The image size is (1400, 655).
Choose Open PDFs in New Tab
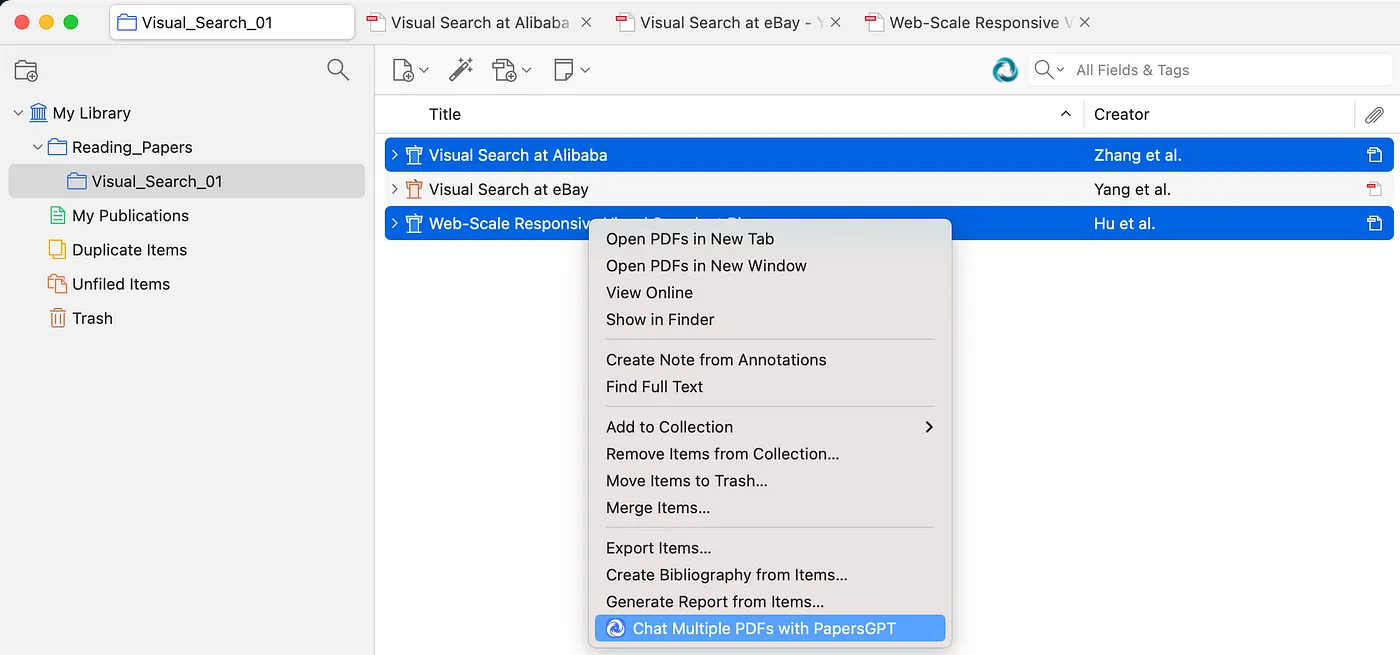coord(770,239)
